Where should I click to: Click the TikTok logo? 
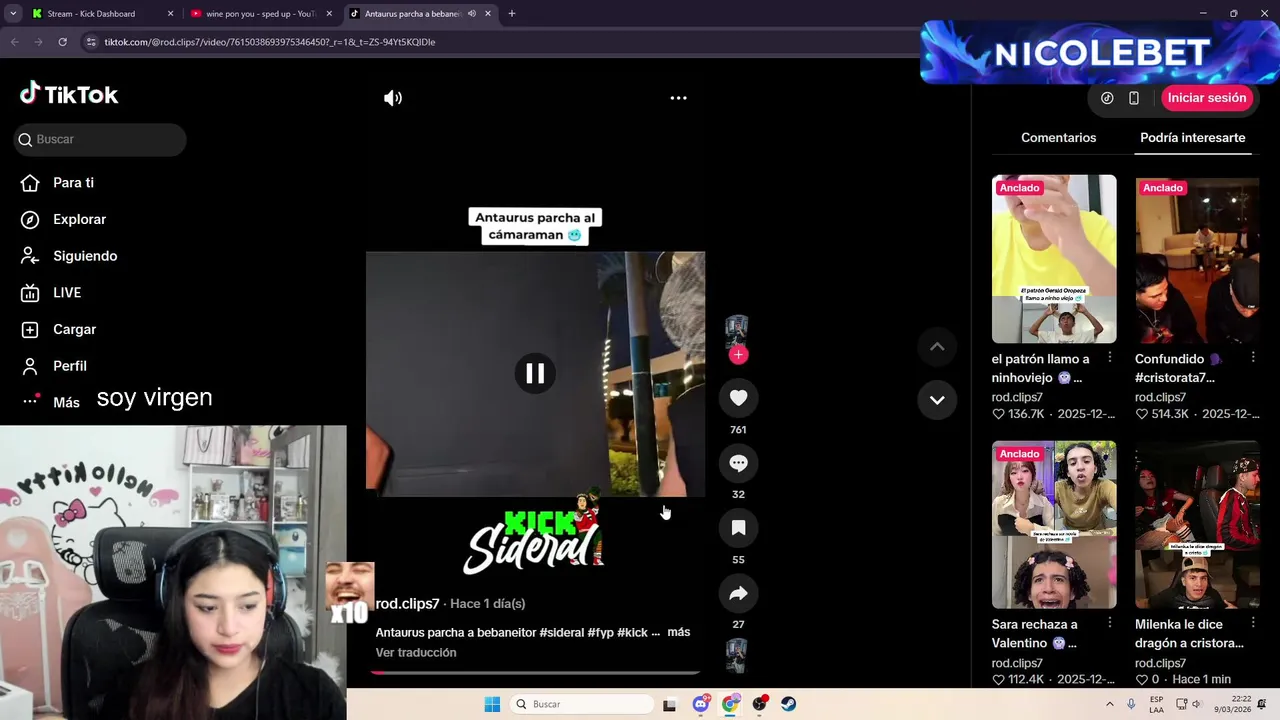(69, 94)
